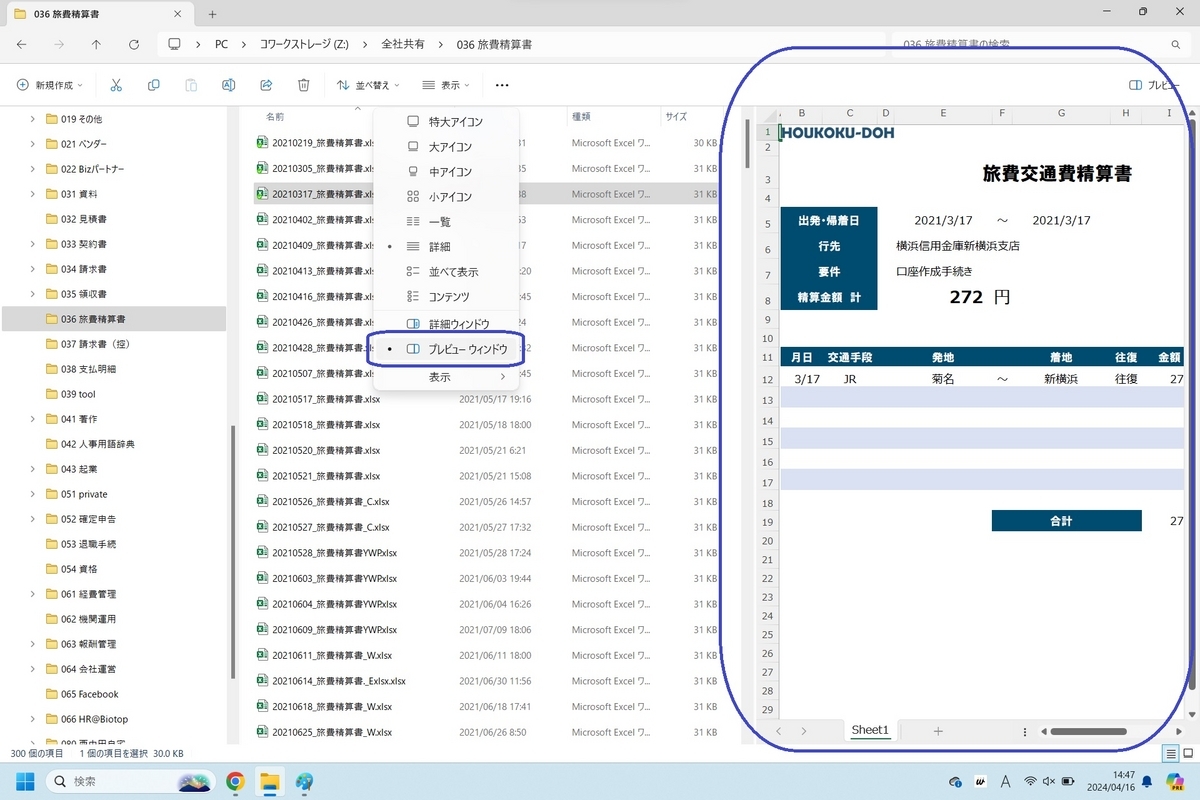Viewport: 1200px width, 800px height.
Task: Click the Copy icon in toolbar
Action: 153,85
